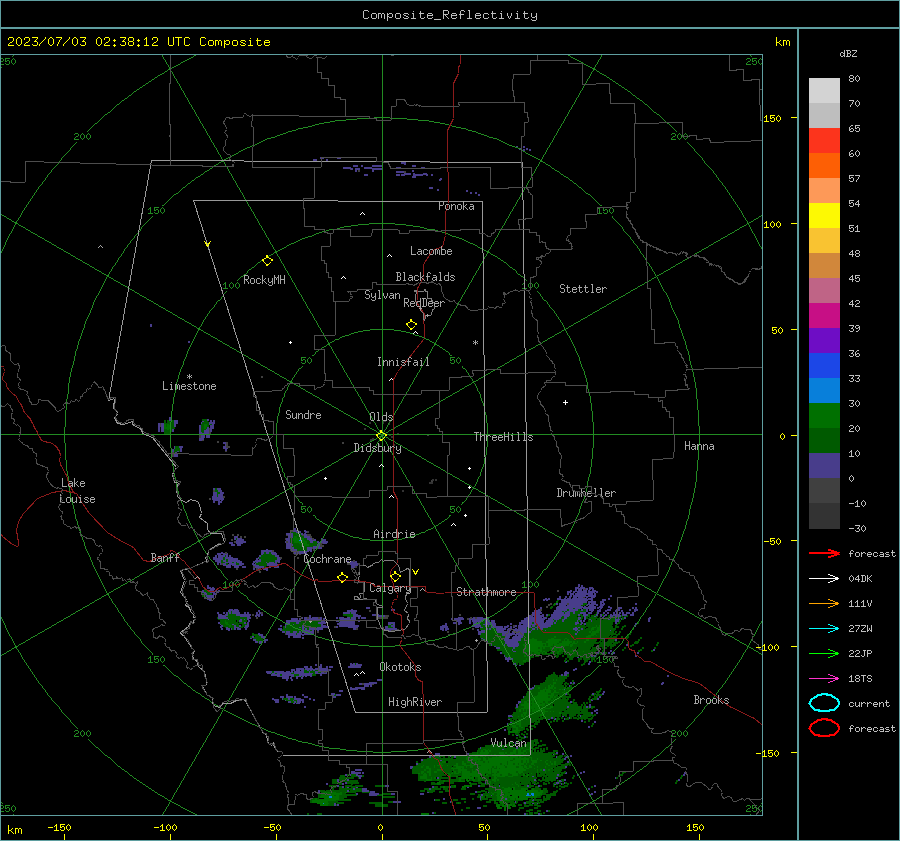The height and width of the screenshot is (841, 900).
Task: Click the orange 111V arrow icon
Action: point(824,603)
